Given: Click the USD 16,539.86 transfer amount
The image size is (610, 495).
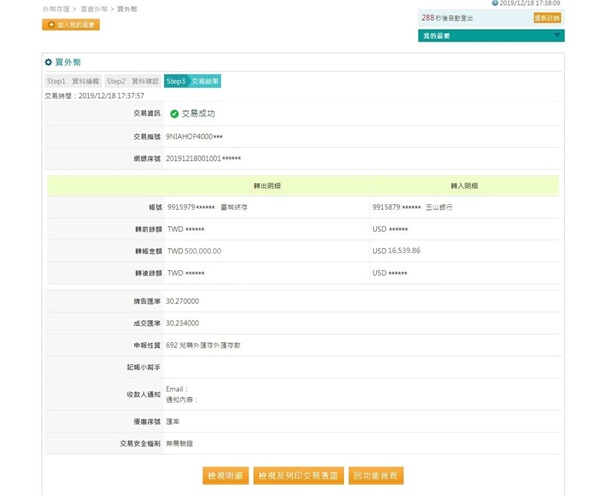Looking at the screenshot, I should tap(397, 251).
